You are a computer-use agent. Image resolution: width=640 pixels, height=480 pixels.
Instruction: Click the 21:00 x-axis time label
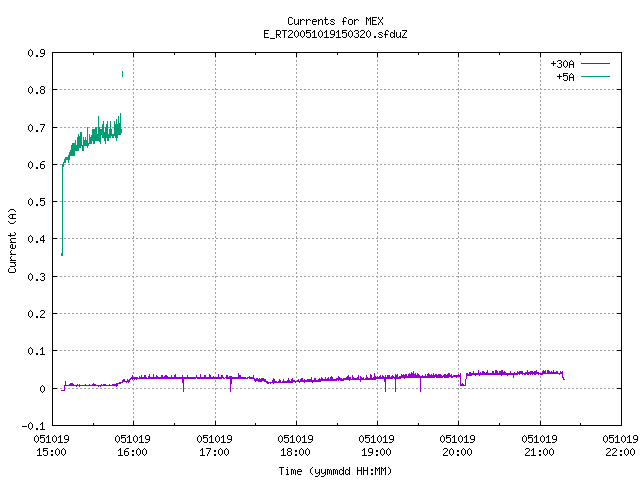pyautogui.click(x=539, y=452)
